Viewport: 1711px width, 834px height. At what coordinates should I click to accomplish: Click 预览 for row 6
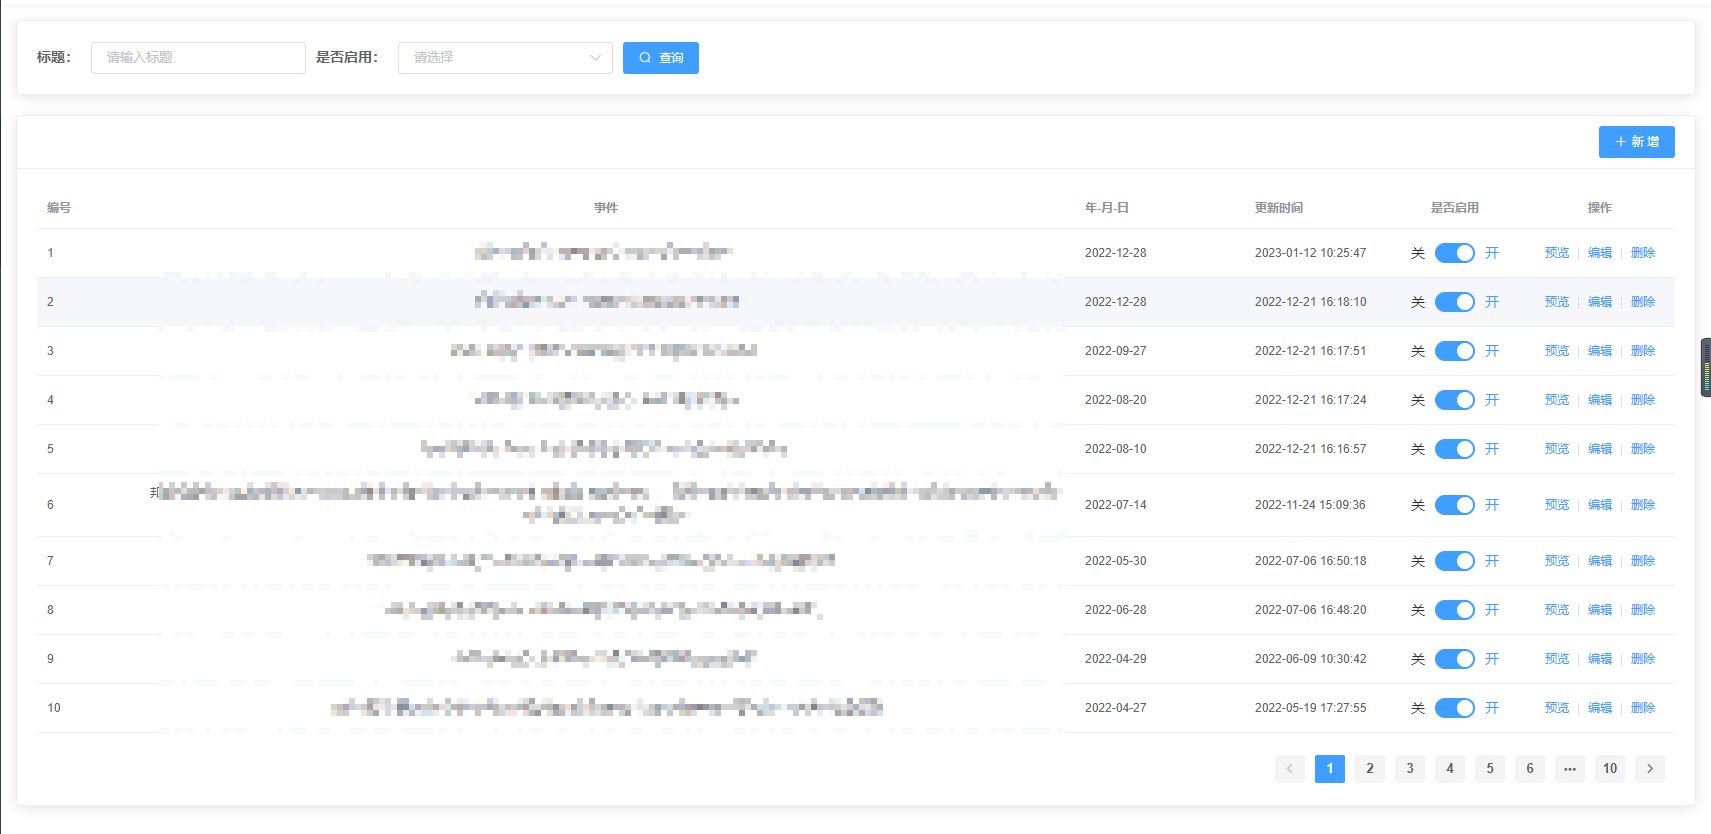(1557, 505)
